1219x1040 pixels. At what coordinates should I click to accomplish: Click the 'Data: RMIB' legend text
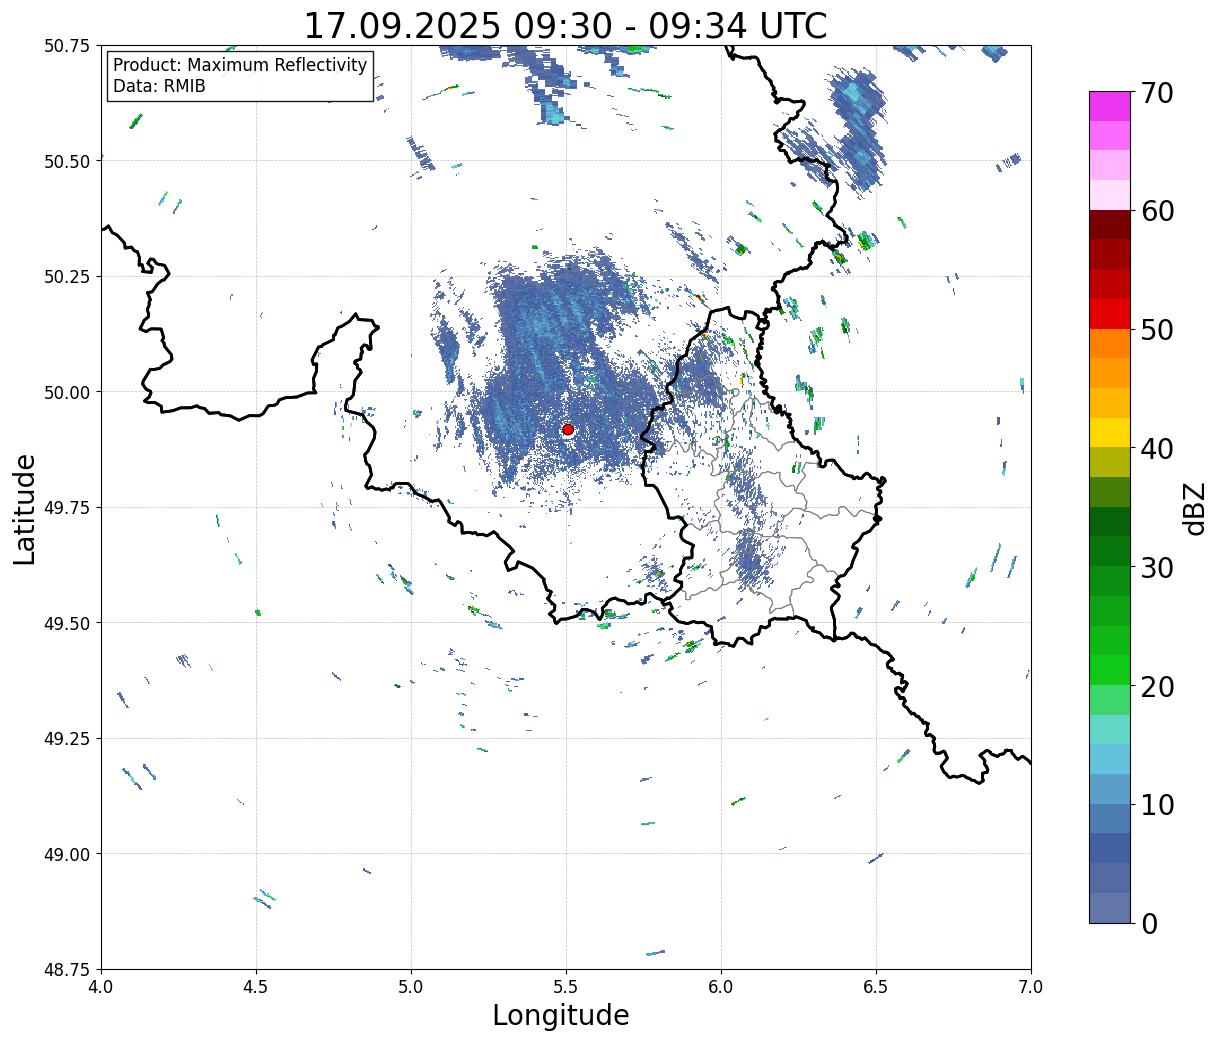(159, 87)
